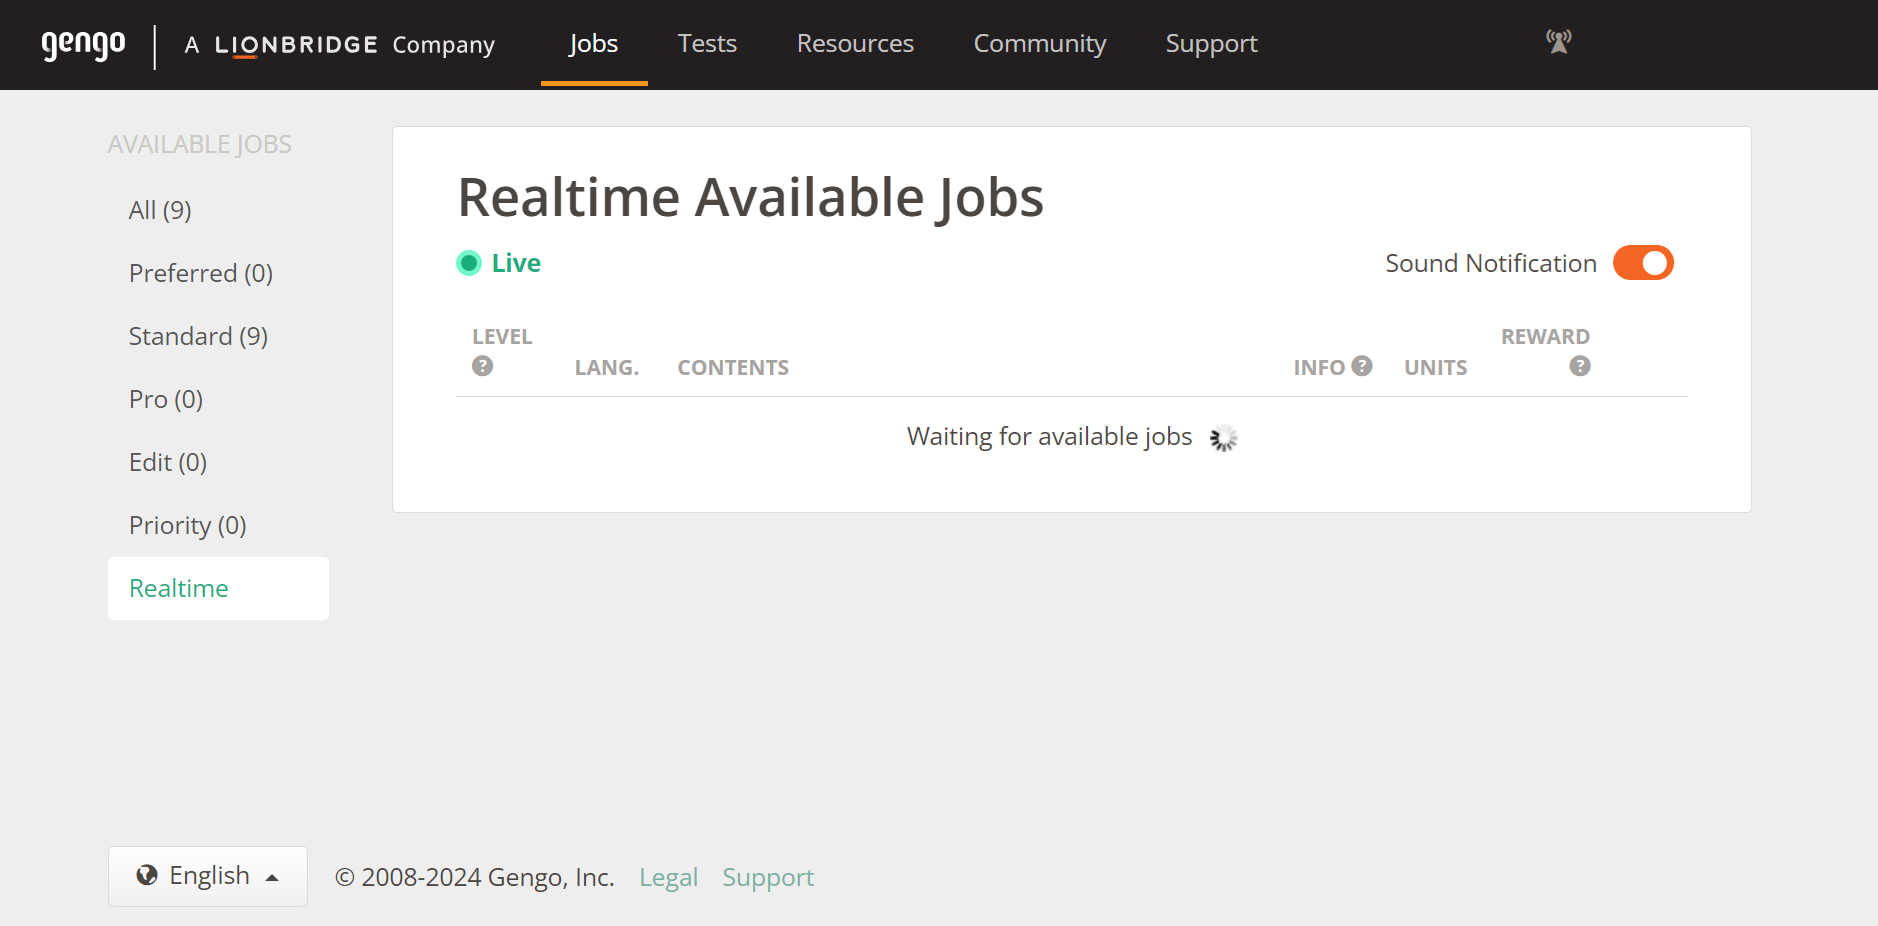Click the loading spinner beside waiting message

1223,438
